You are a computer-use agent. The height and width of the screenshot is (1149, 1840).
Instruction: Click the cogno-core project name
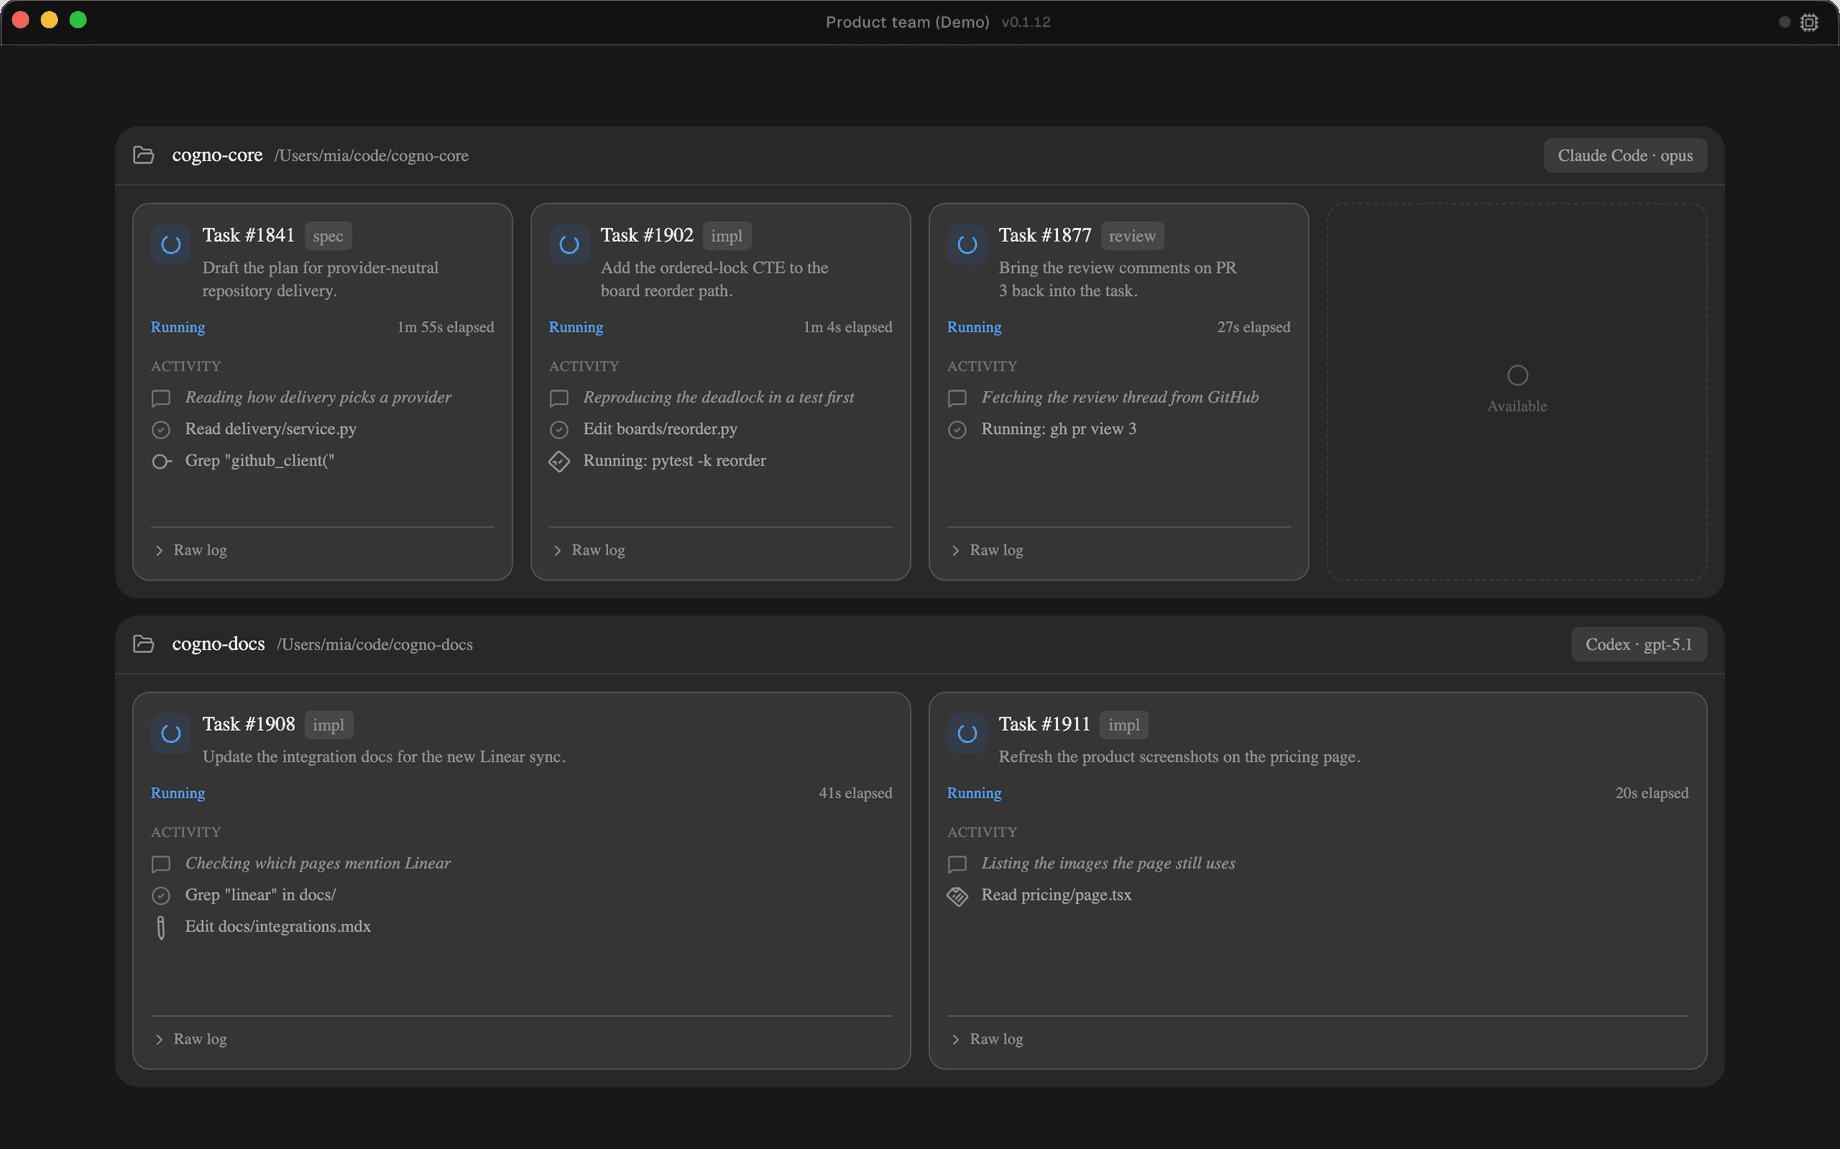[x=217, y=155]
